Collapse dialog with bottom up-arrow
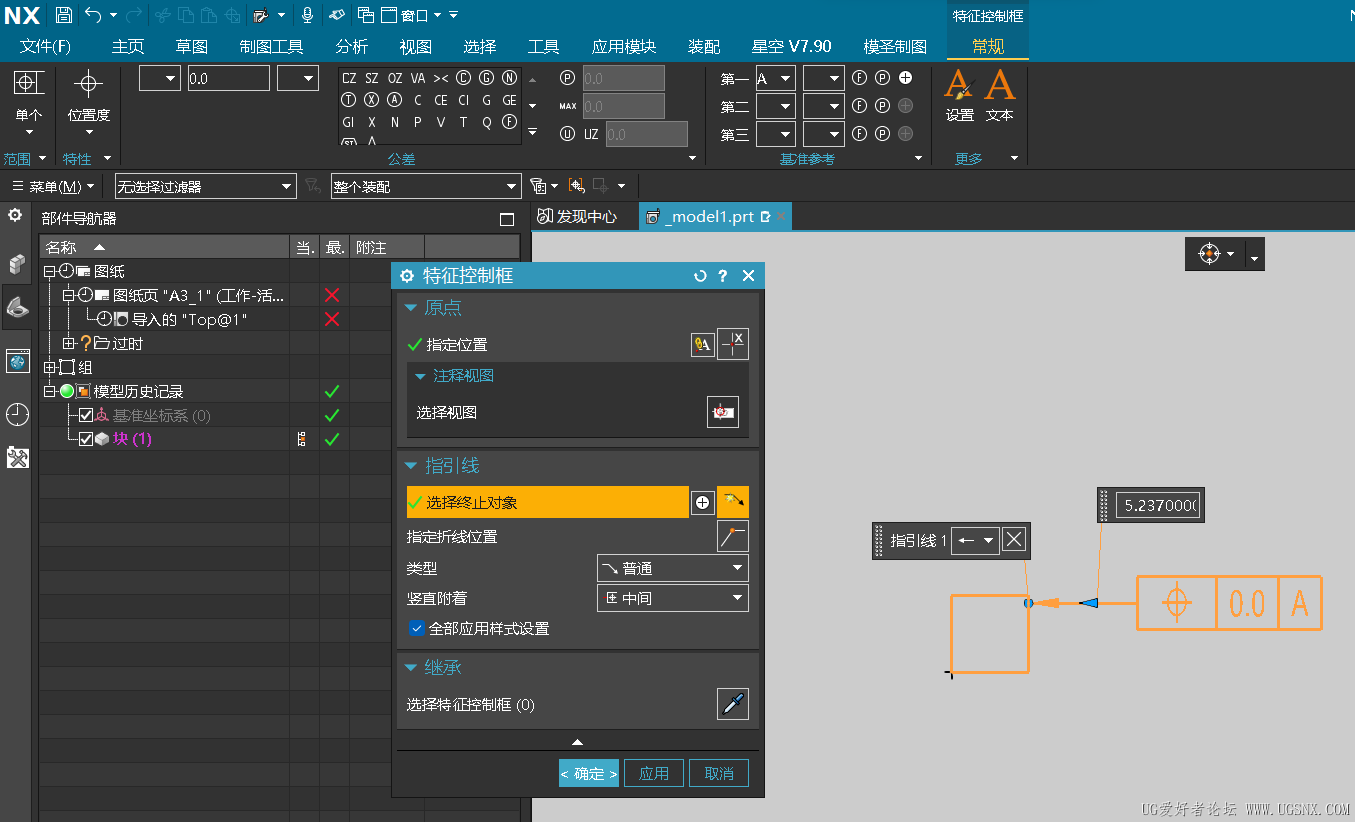The height and width of the screenshot is (822, 1355). (577, 742)
